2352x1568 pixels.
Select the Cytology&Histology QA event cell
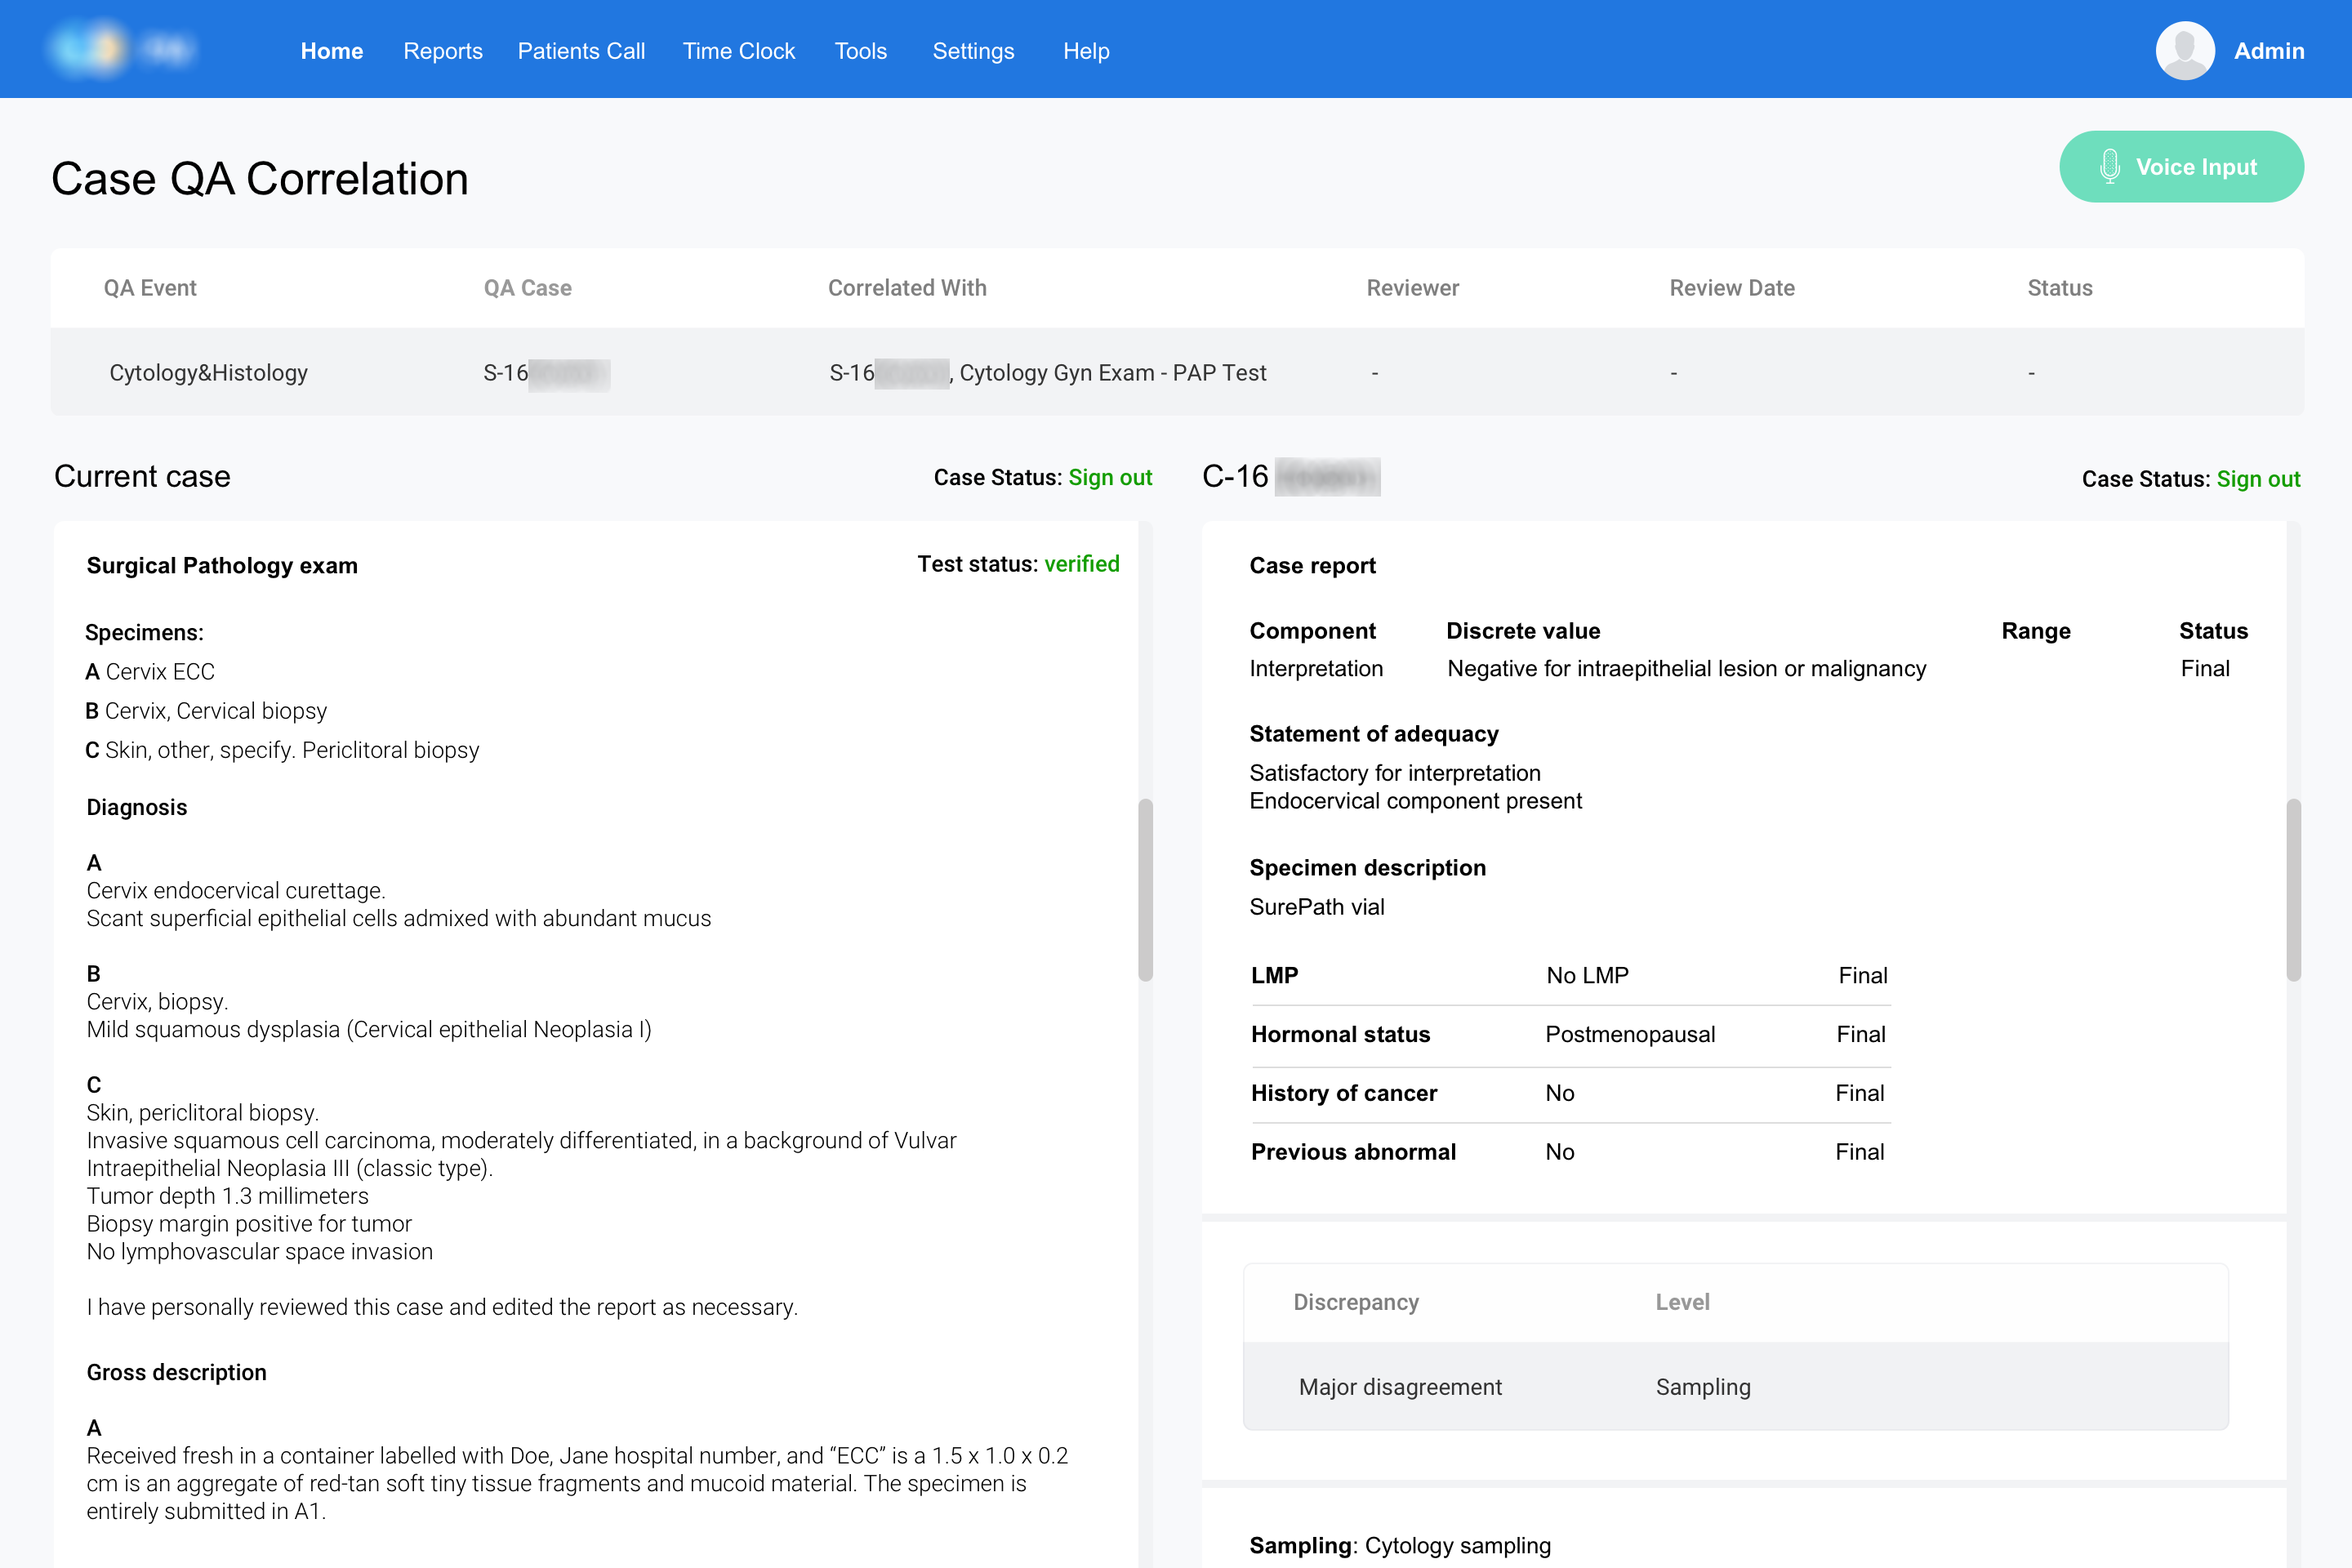point(208,373)
